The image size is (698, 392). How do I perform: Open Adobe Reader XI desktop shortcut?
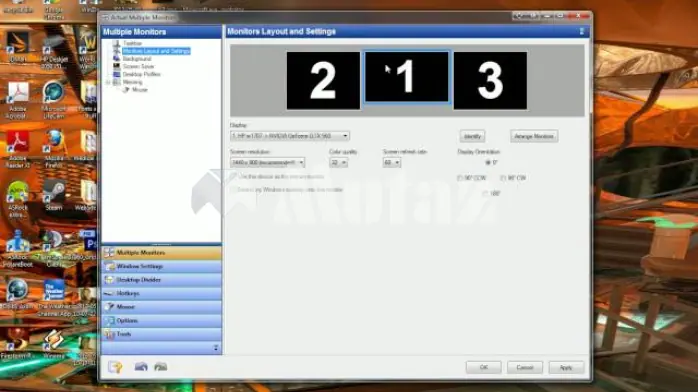click(18, 149)
